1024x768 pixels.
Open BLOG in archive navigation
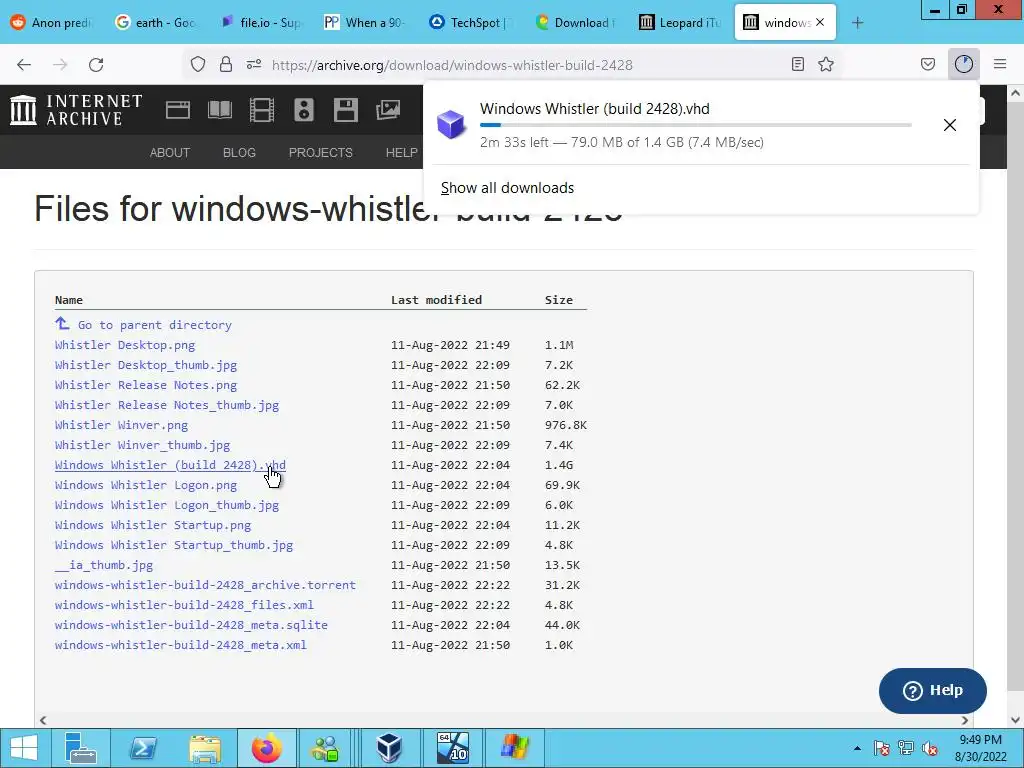pos(239,152)
